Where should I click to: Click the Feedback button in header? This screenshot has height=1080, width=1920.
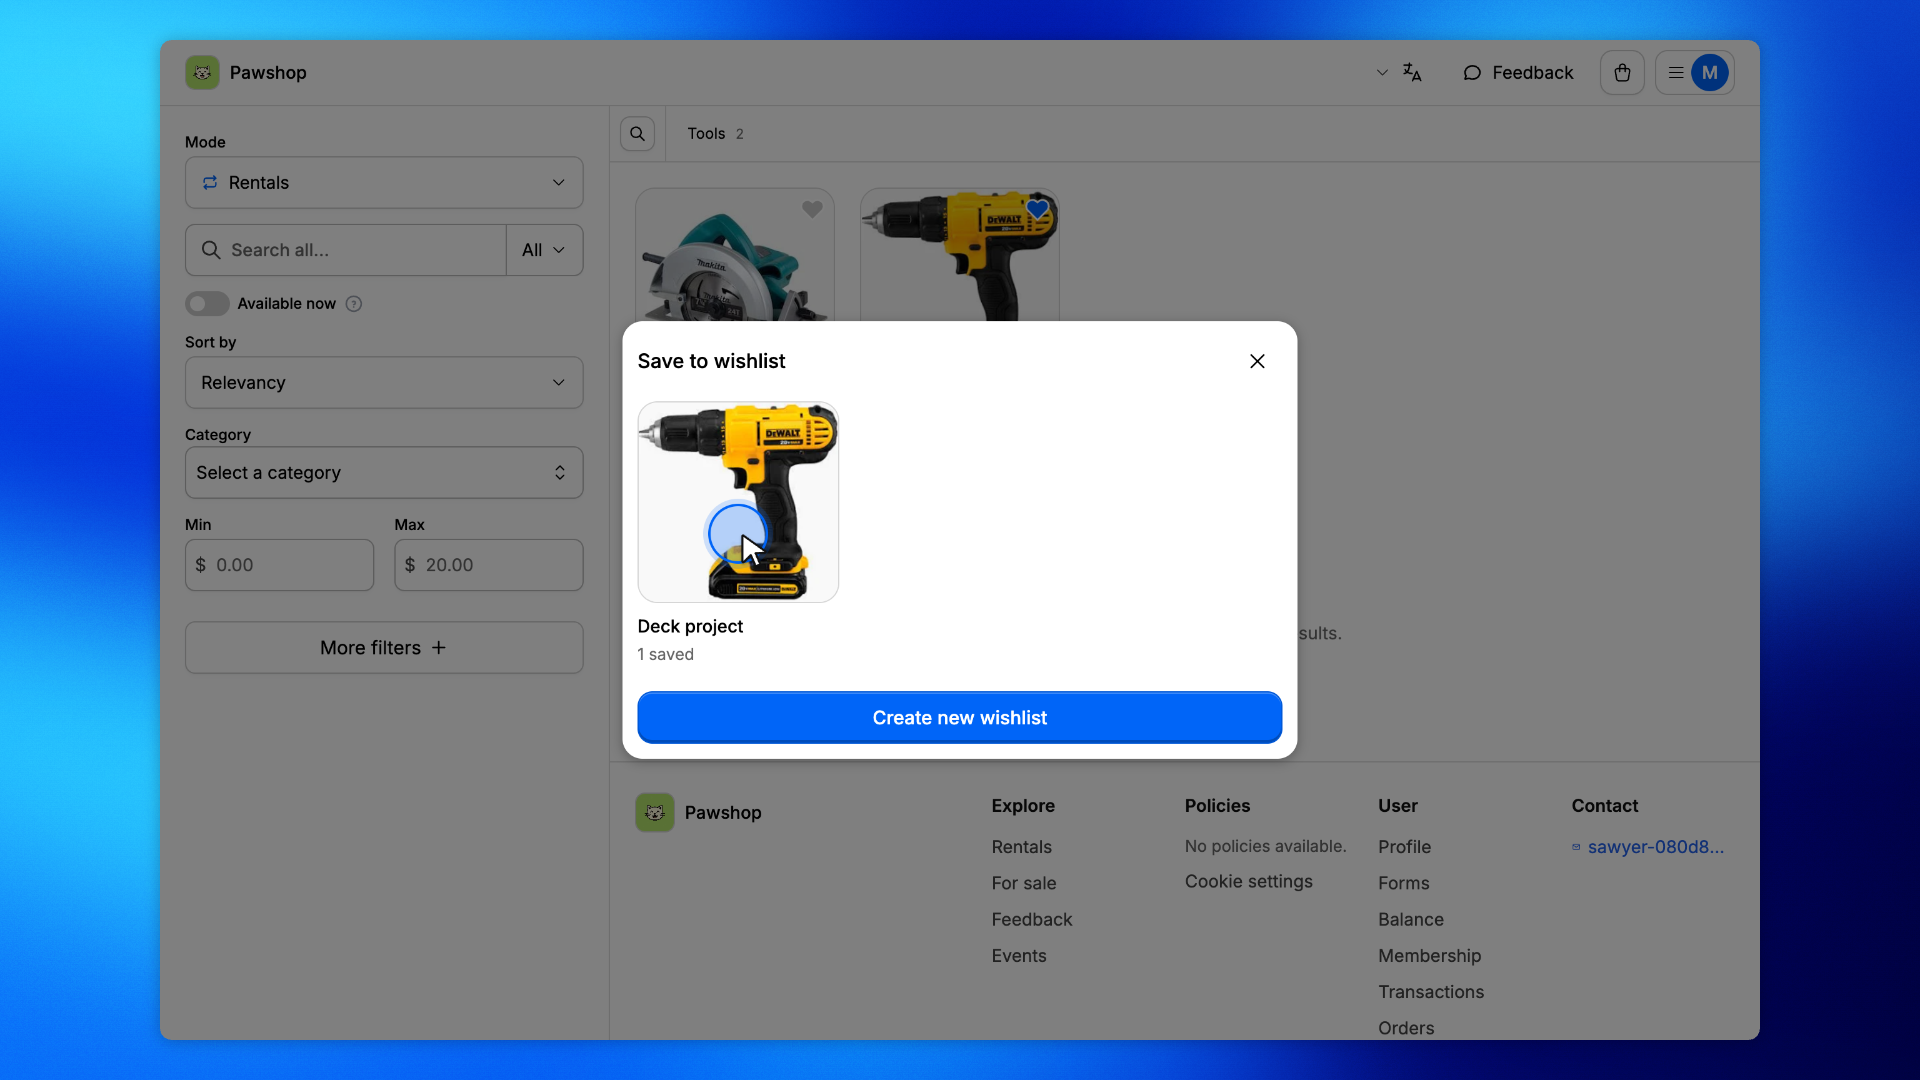[1518, 73]
